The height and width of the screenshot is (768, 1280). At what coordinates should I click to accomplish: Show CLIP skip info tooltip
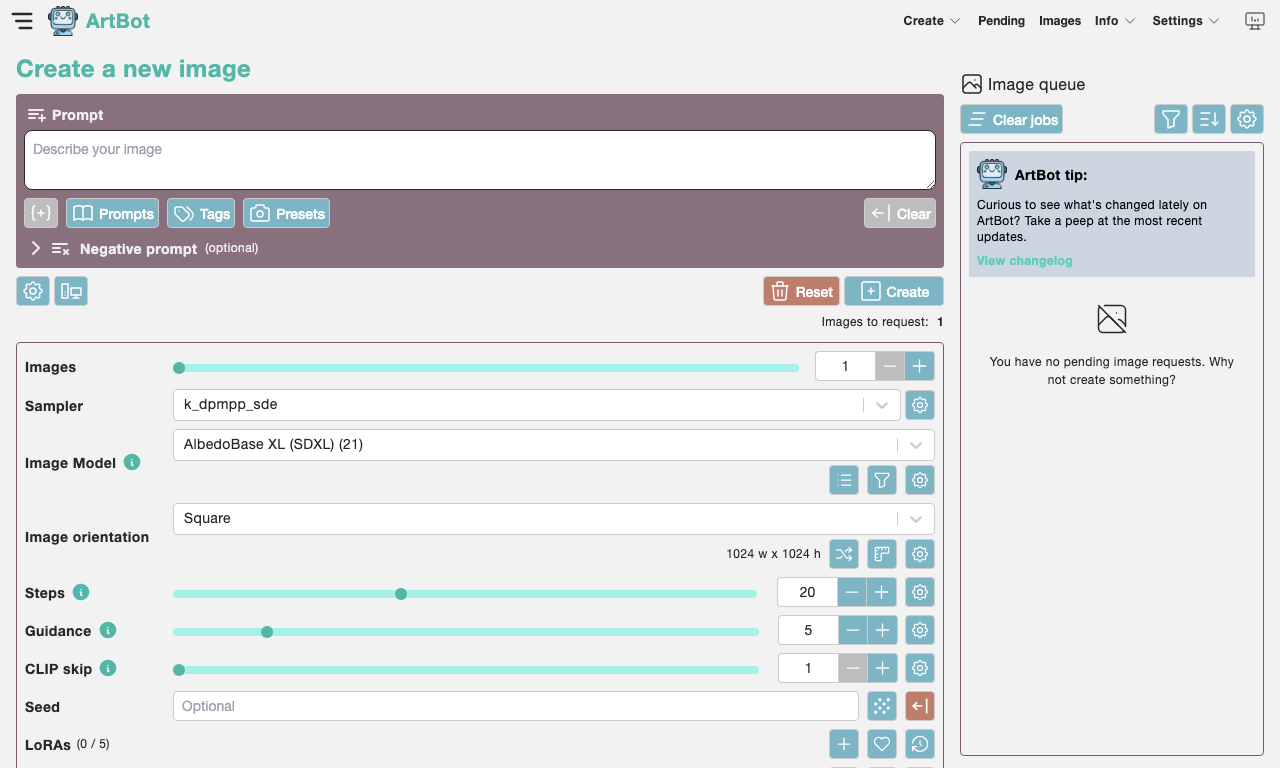pyautogui.click(x=108, y=668)
